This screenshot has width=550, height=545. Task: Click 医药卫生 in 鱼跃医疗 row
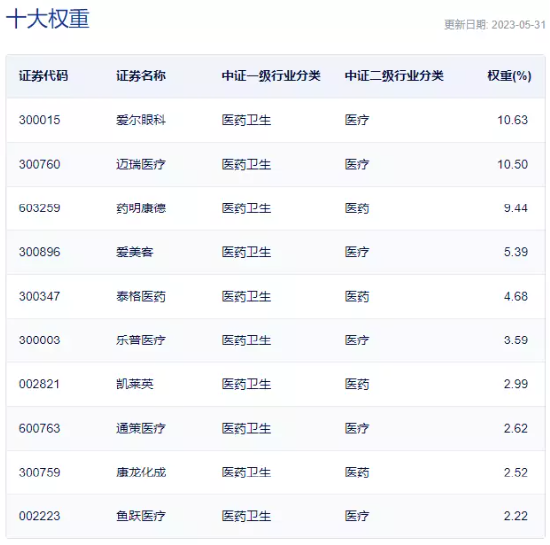[x=246, y=516]
